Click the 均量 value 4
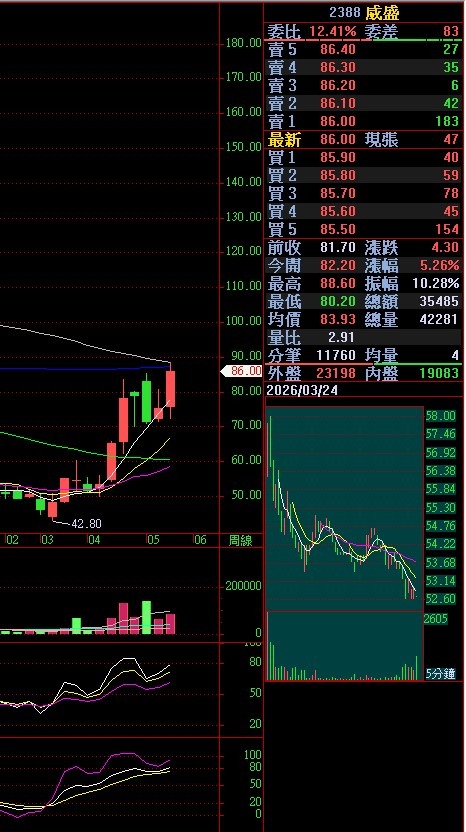Screen dimensions: 466x832 click(x=455, y=355)
